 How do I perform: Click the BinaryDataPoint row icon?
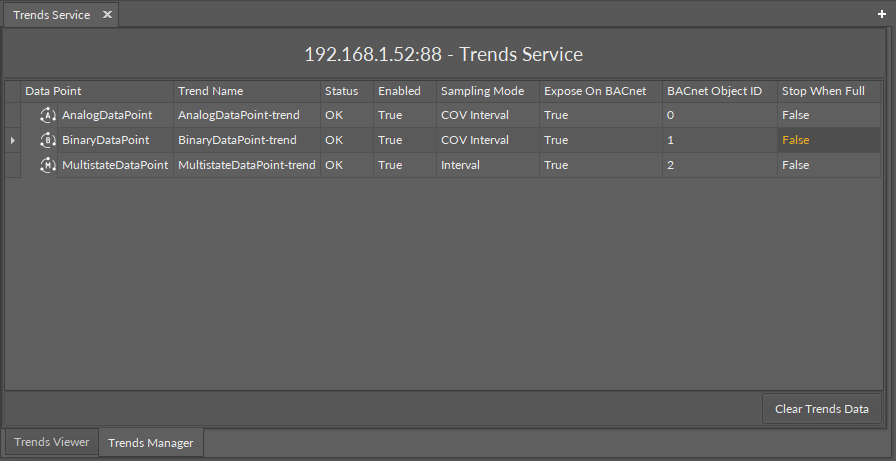47,140
